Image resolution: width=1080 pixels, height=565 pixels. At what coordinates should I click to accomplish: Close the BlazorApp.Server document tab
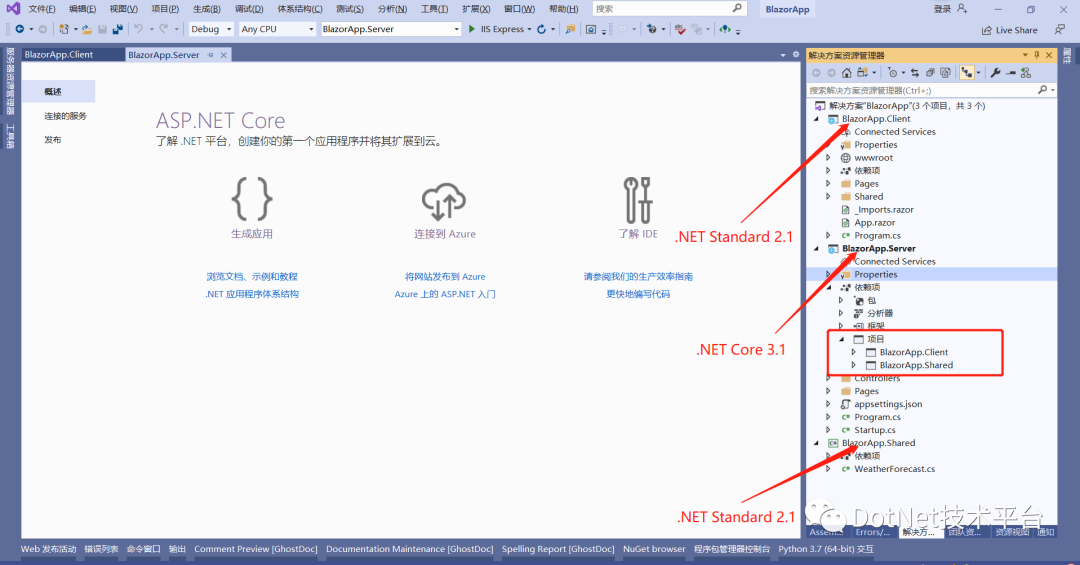[x=223, y=55]
